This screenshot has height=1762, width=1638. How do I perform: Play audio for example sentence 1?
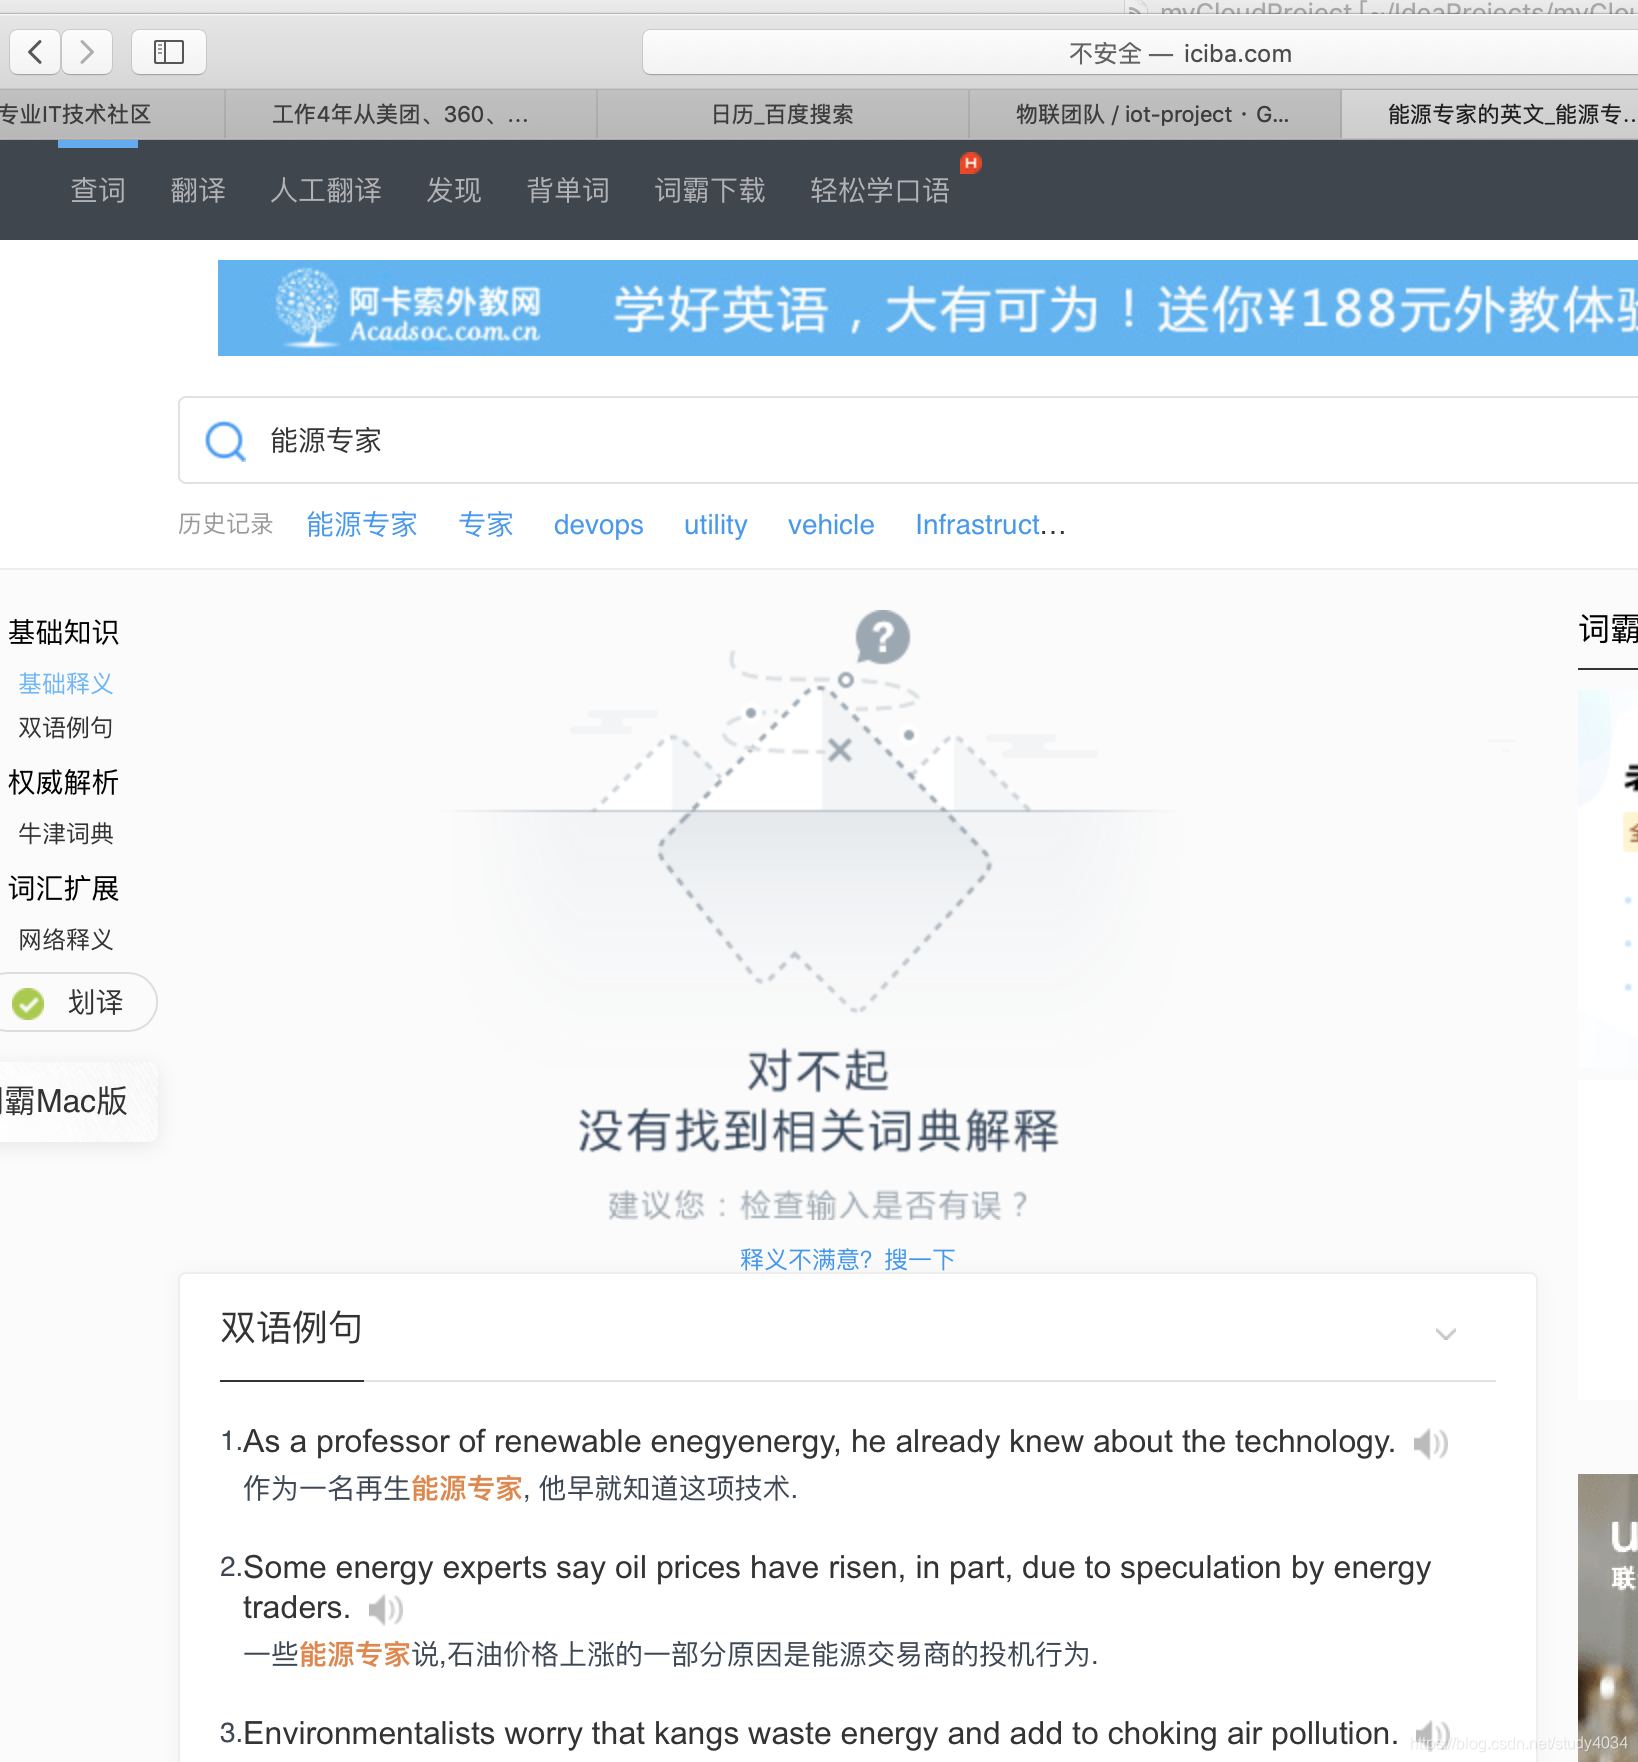click(1430, 1443)
